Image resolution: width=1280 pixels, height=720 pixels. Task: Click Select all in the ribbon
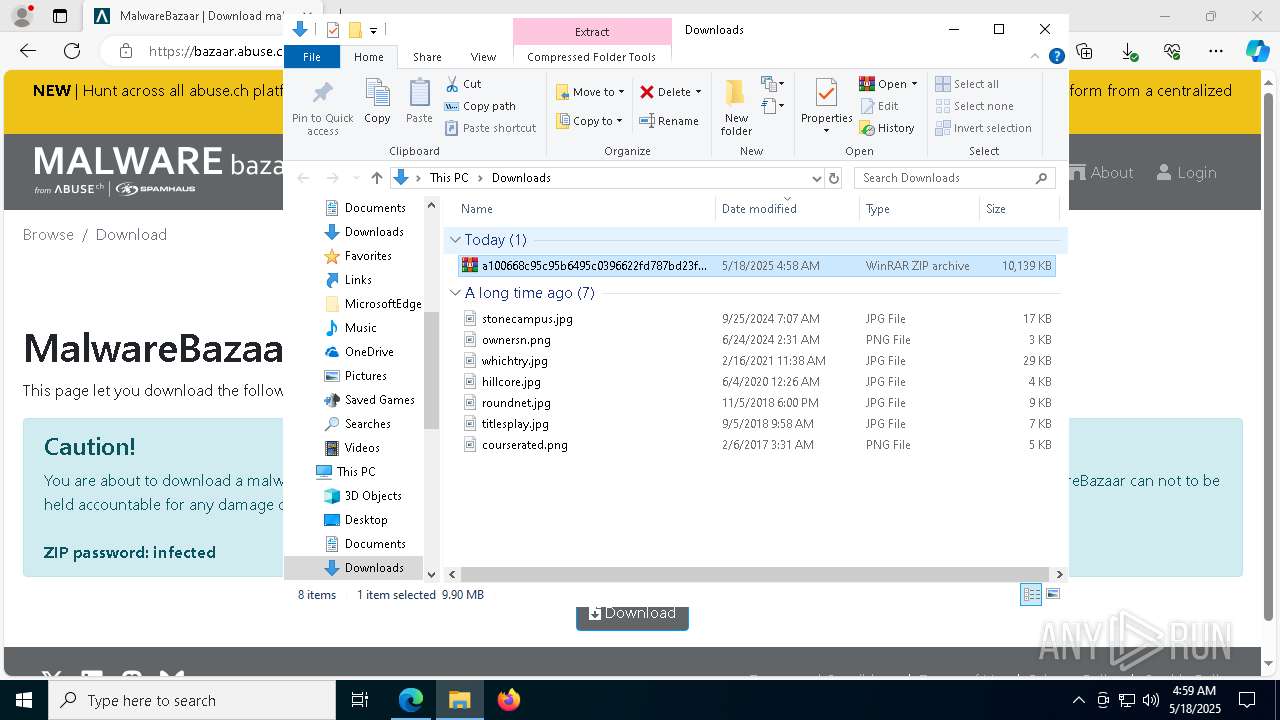[x=967, y=84]
